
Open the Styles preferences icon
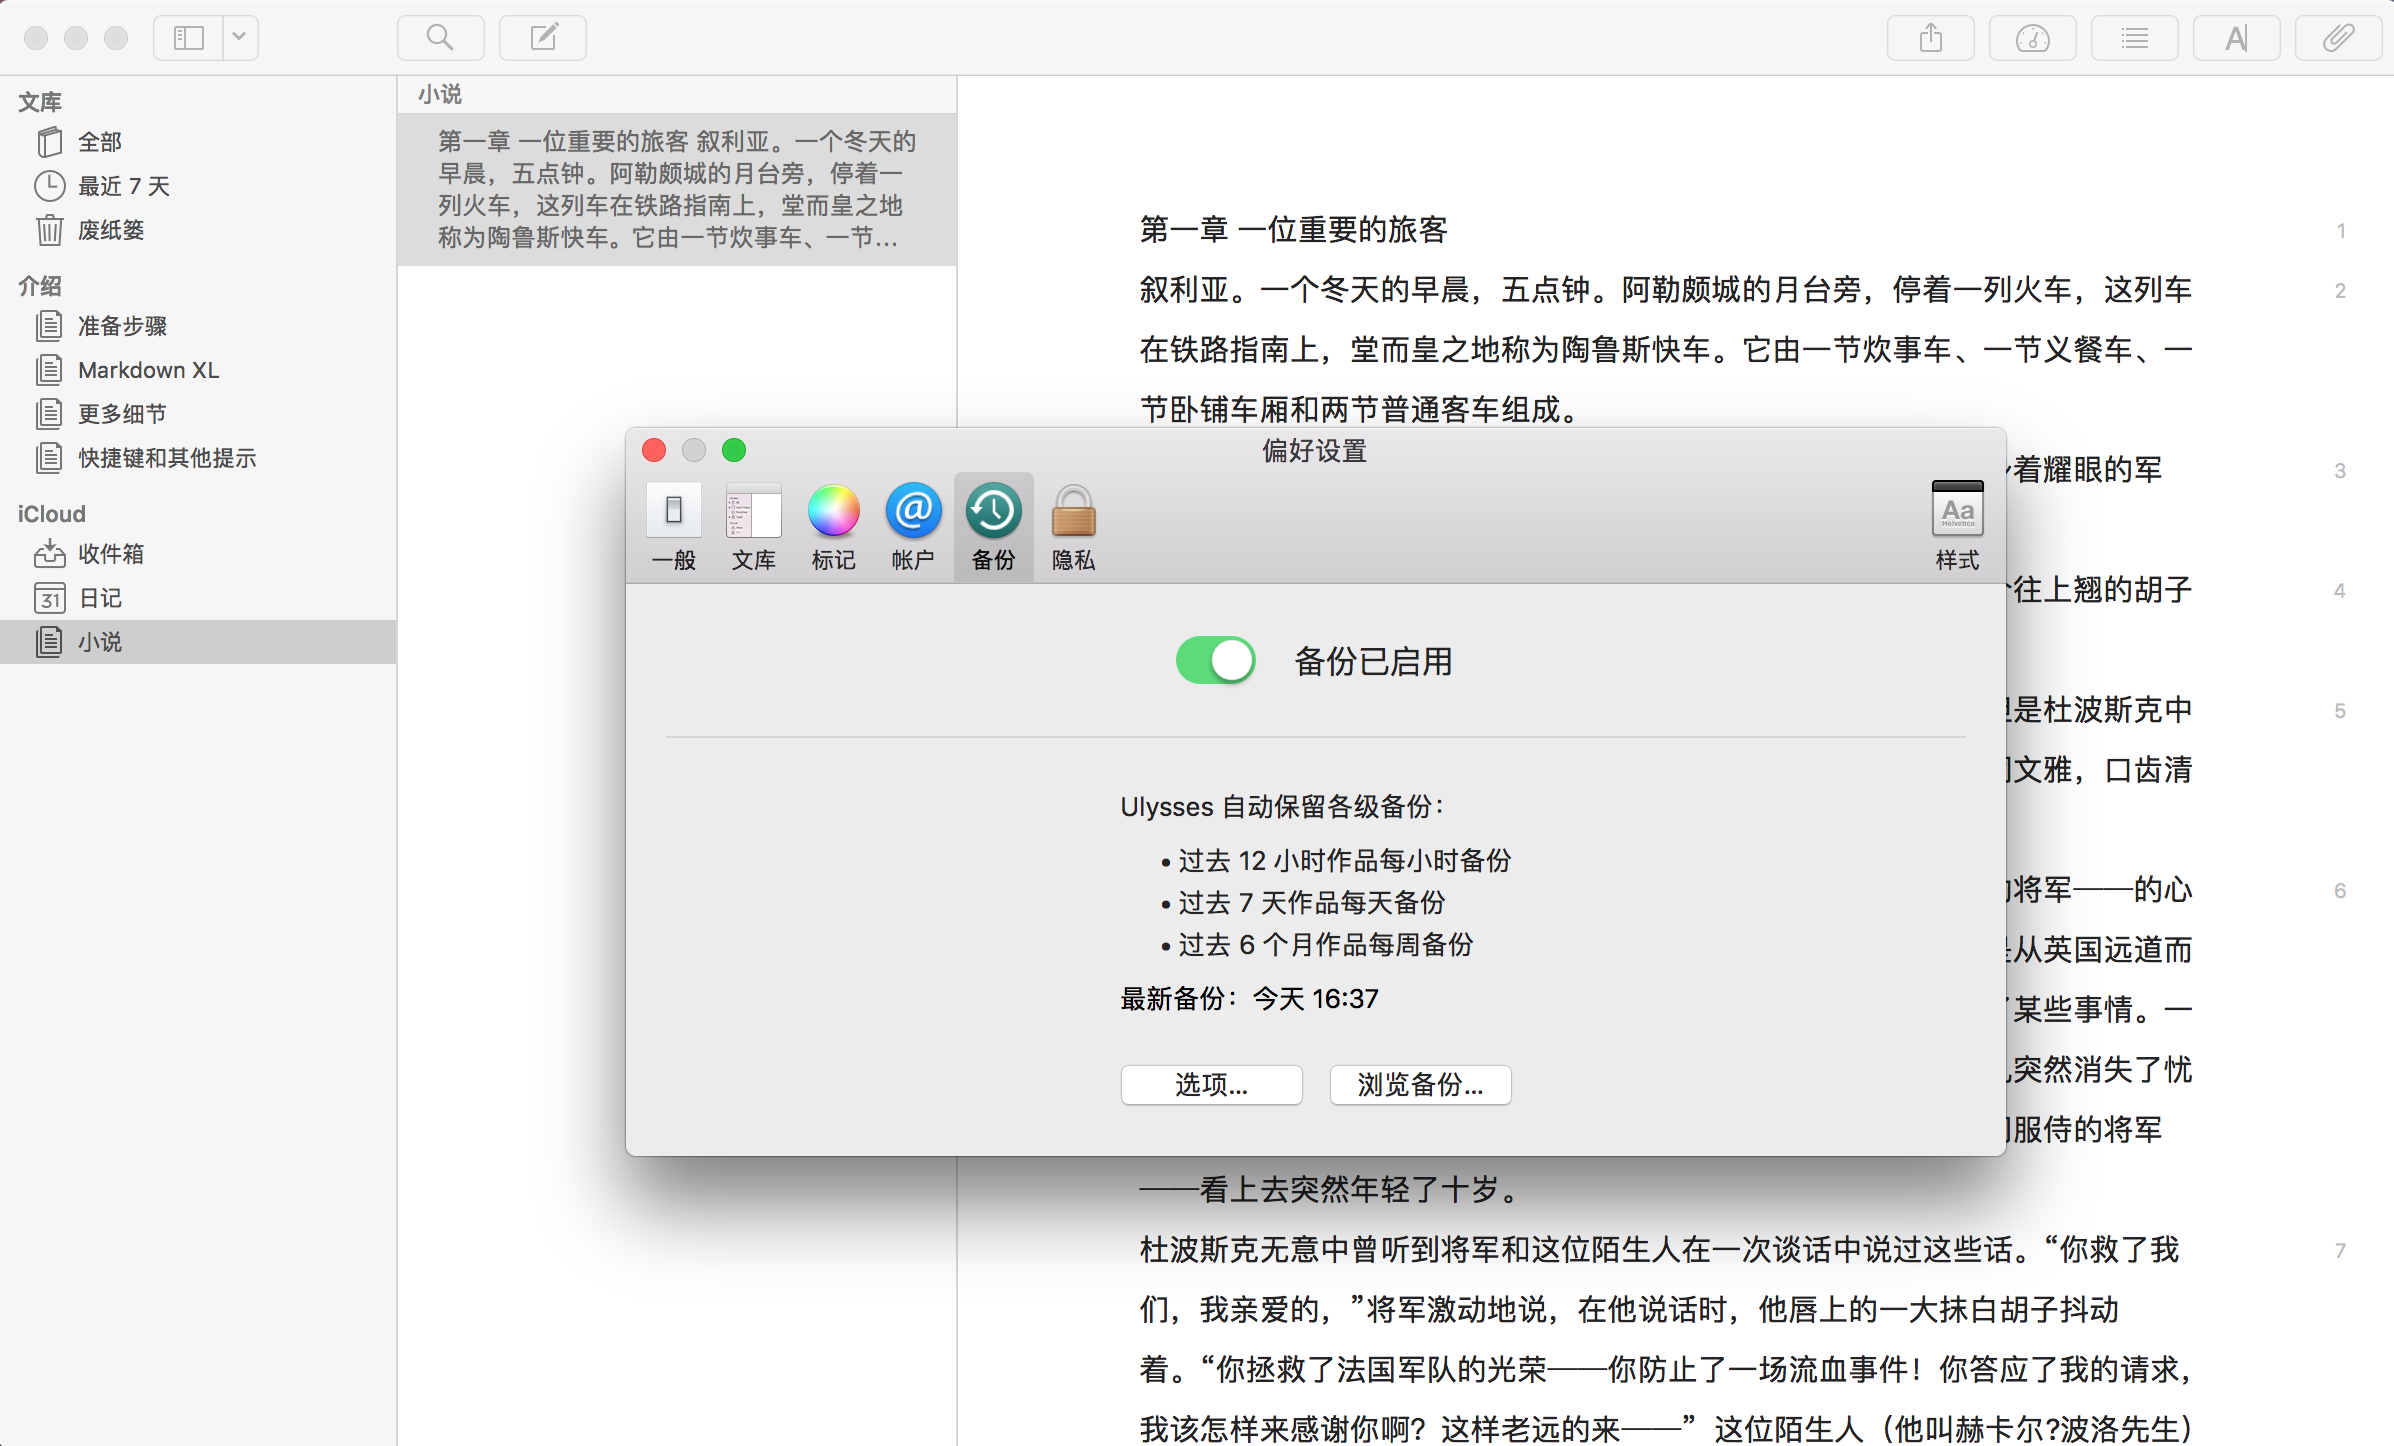coord(1957,527)
